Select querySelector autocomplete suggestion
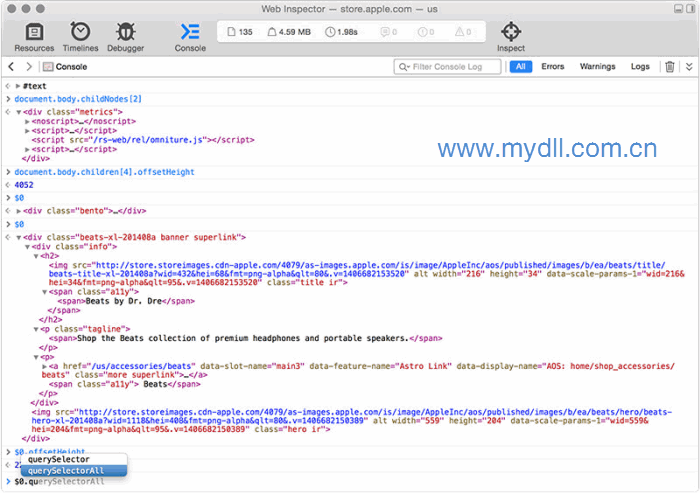700x493 pixels. pos(74,459)
